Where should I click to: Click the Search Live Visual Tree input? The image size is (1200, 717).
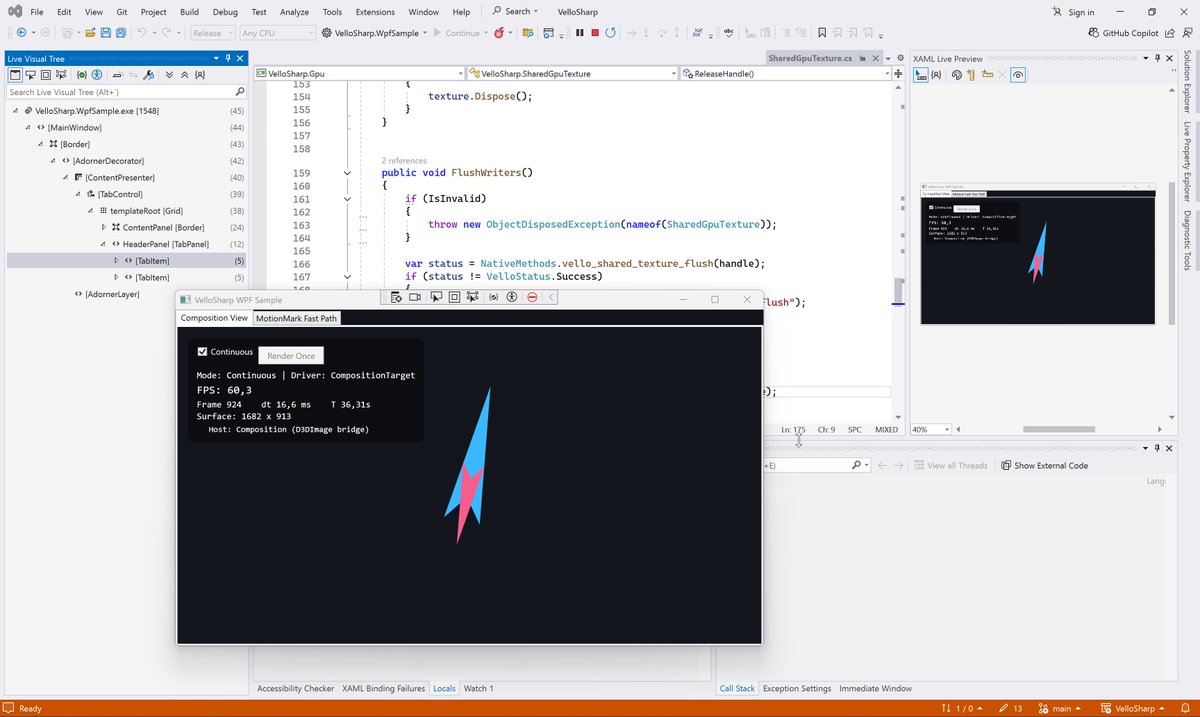pyautogui.click(x=120, y=92)
